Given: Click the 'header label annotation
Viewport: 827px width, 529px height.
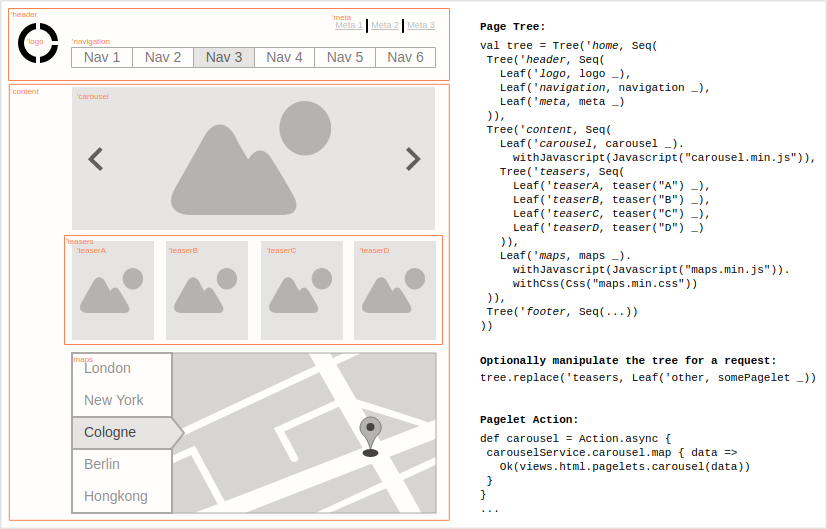Looking at the screenshot, I should point(24,15).
